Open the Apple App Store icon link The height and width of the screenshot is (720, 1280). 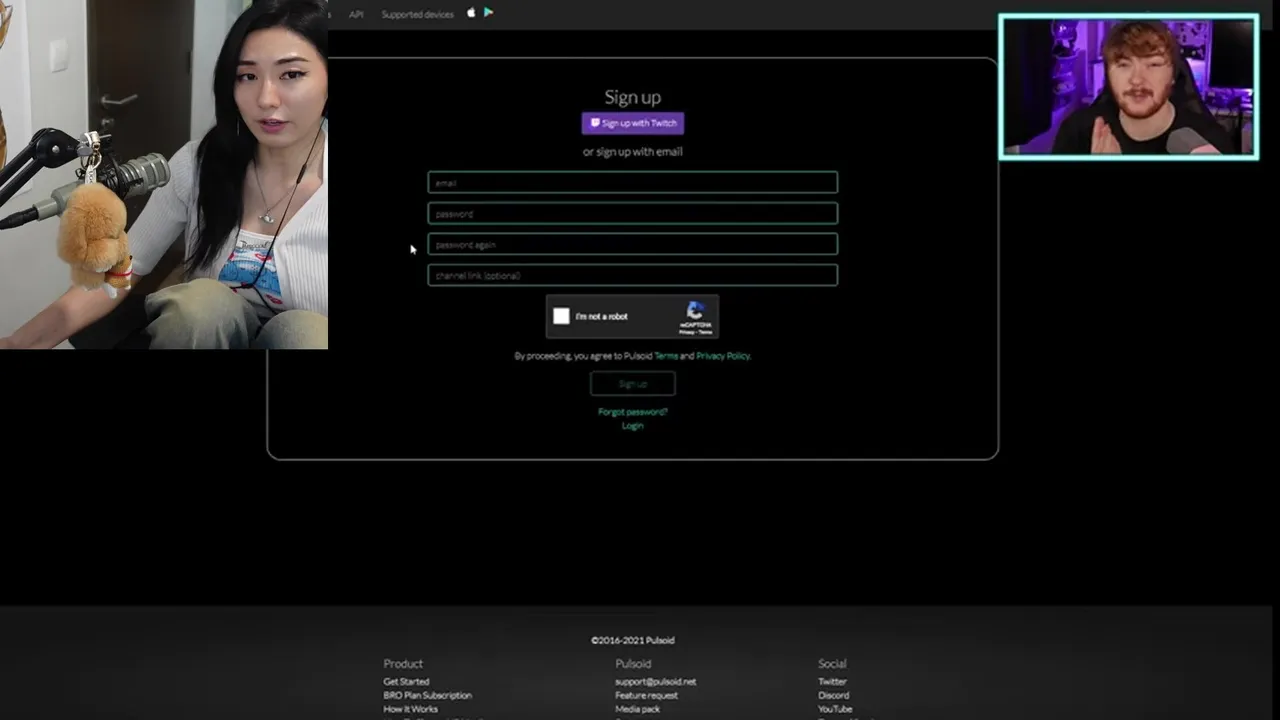click(x=471, y=13)
